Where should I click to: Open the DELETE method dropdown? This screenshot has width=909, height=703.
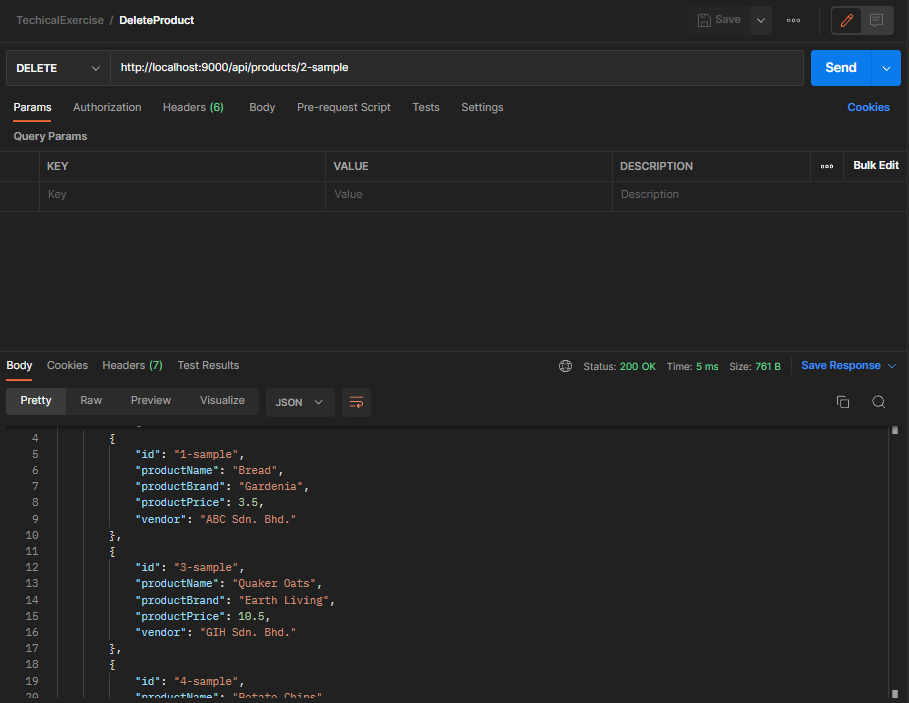point(58,68)
